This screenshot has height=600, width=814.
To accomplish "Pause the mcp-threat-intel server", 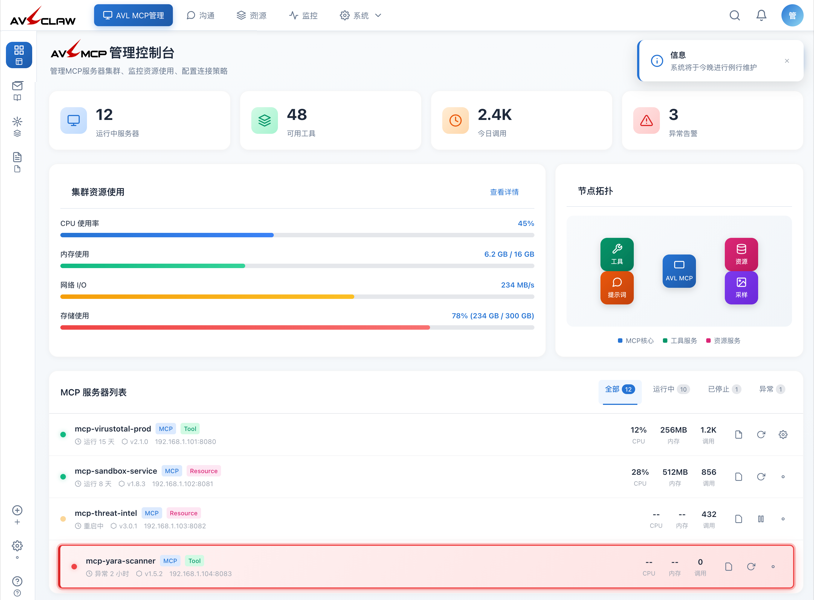I will (x=761, y=519).
